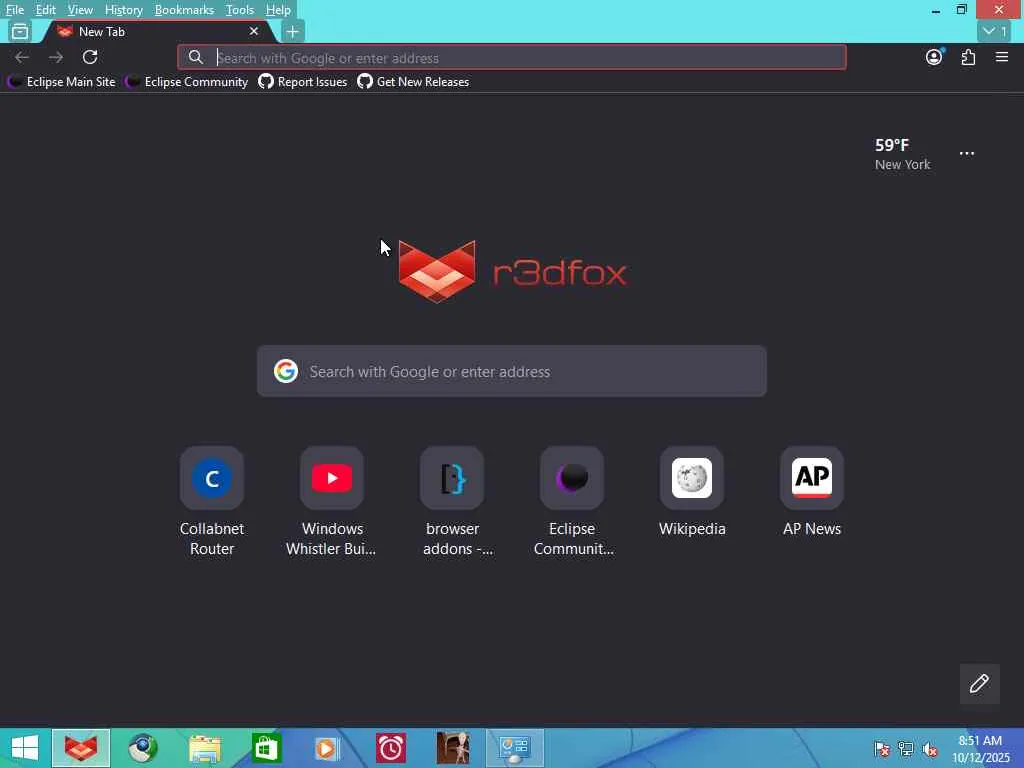Open the View menu
The image size is (1024, 768).
tap(80, 10)
